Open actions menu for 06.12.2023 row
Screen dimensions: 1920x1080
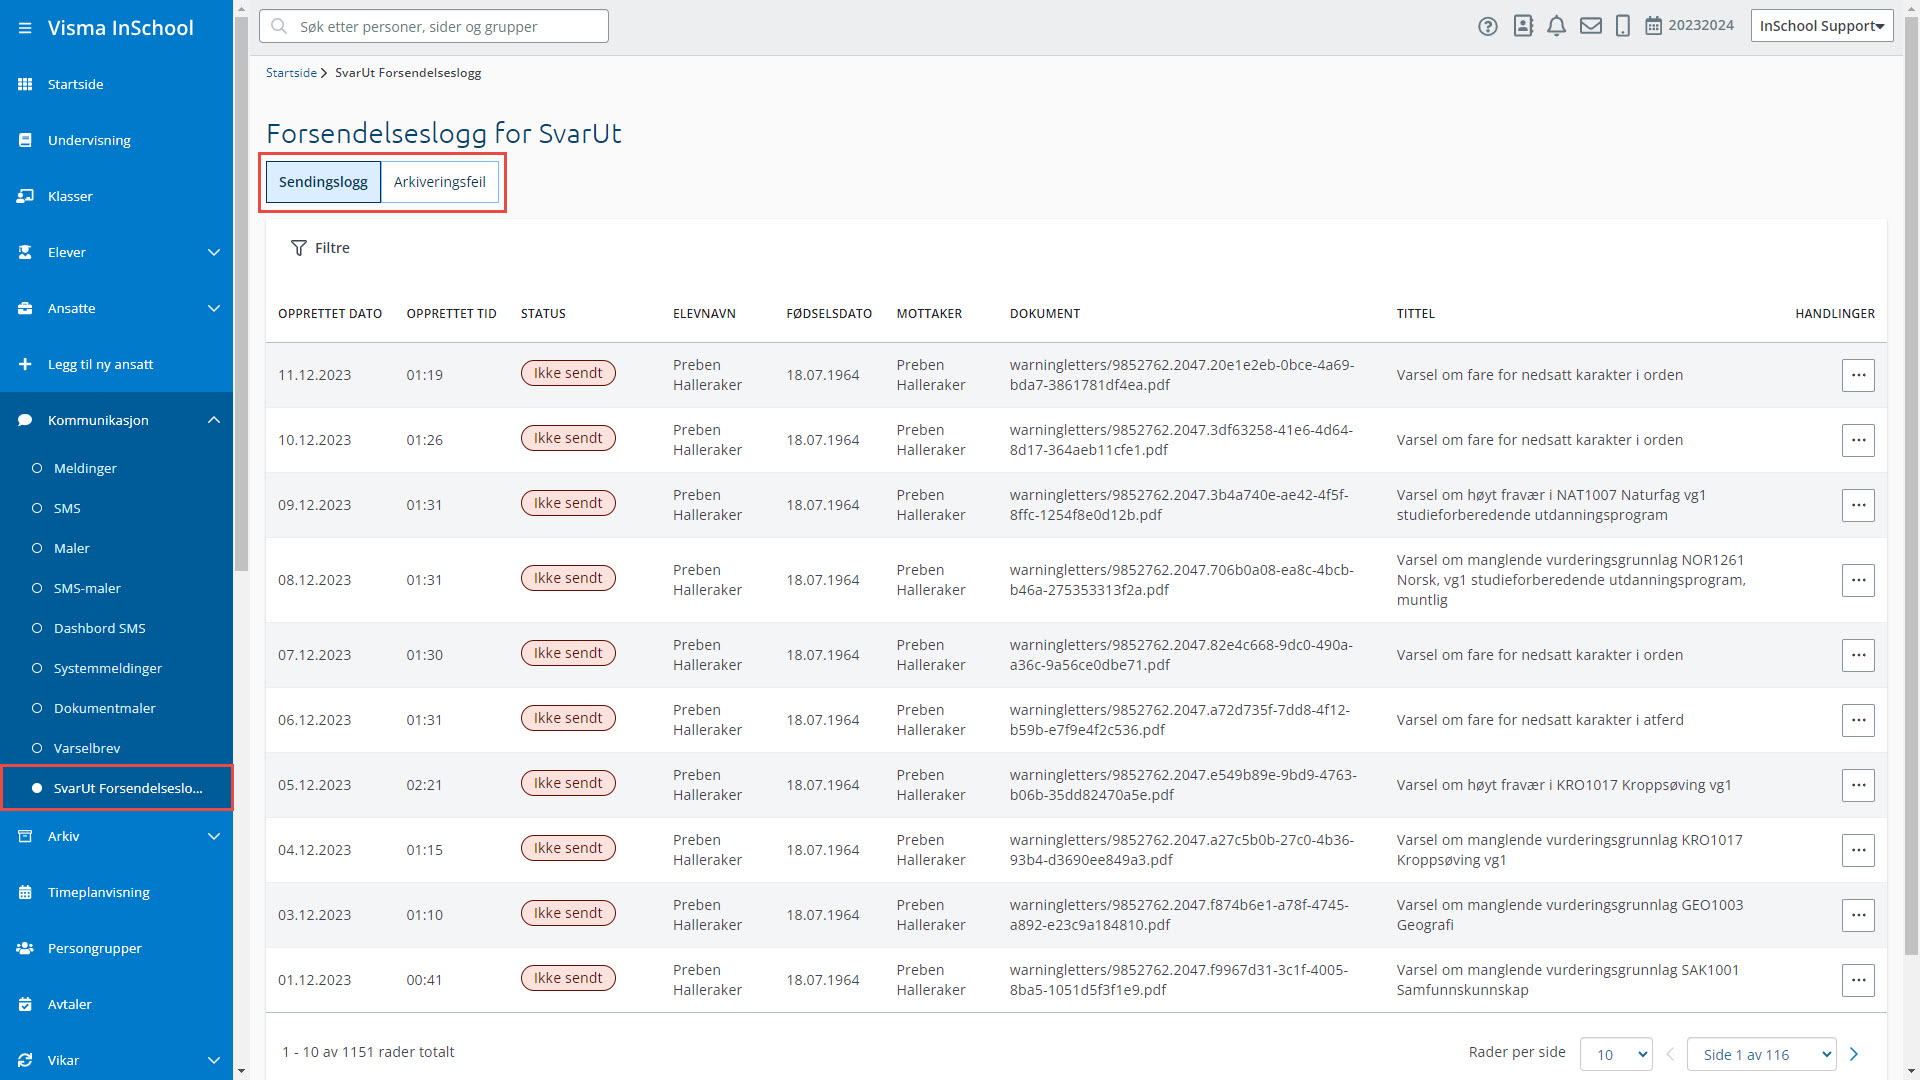pyautogui.click(x=1858, y=720)
